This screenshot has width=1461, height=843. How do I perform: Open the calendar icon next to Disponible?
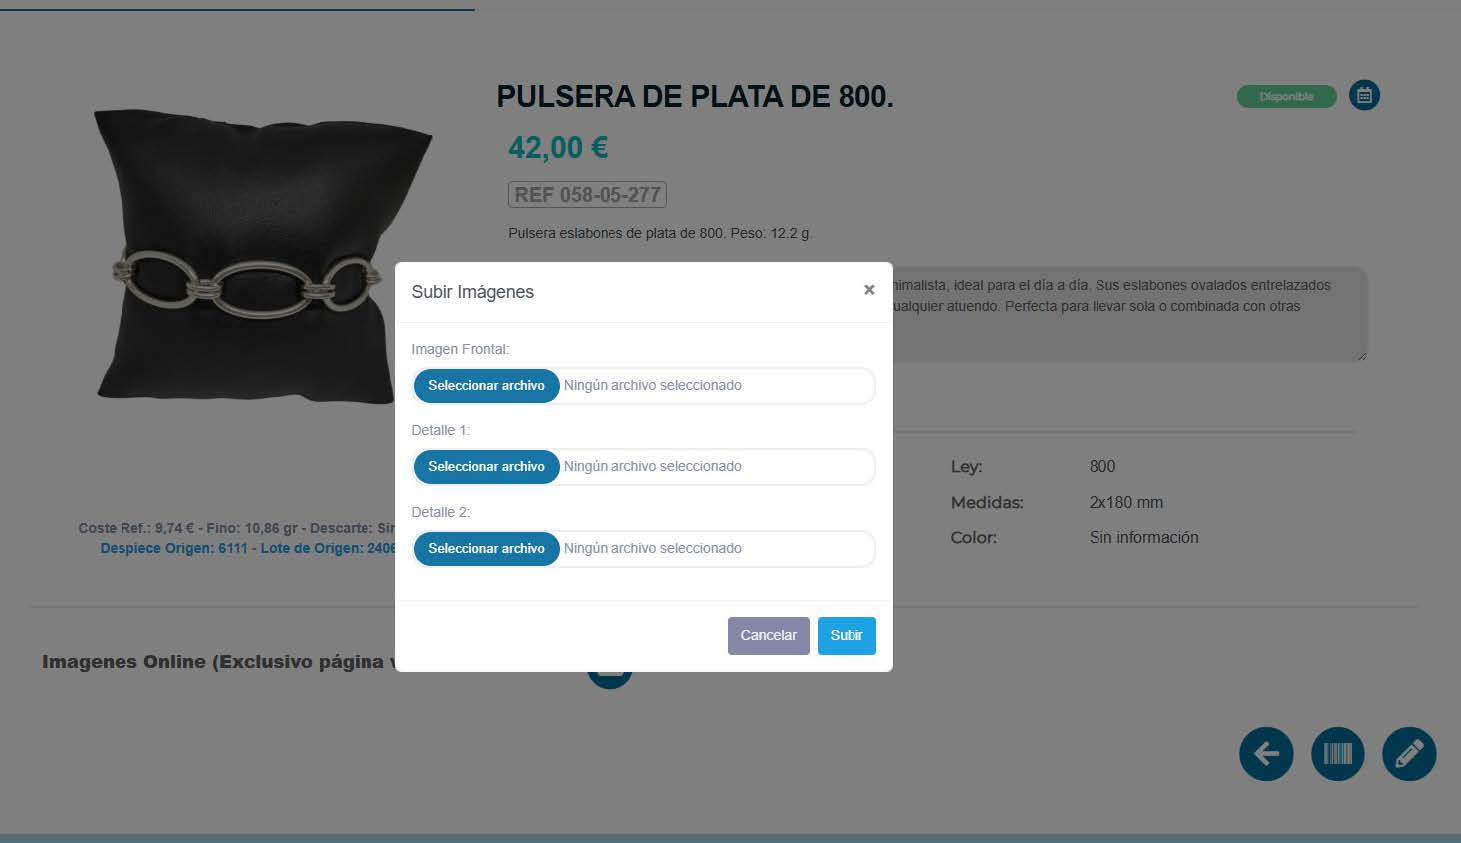pos(1364,95)
